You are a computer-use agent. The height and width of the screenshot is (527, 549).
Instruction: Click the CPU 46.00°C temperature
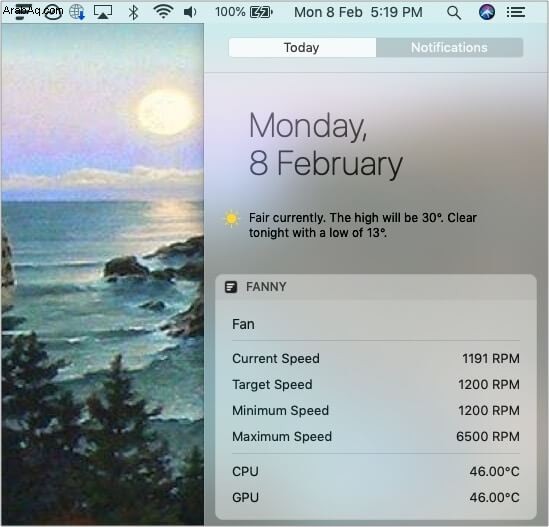[495, 471]
